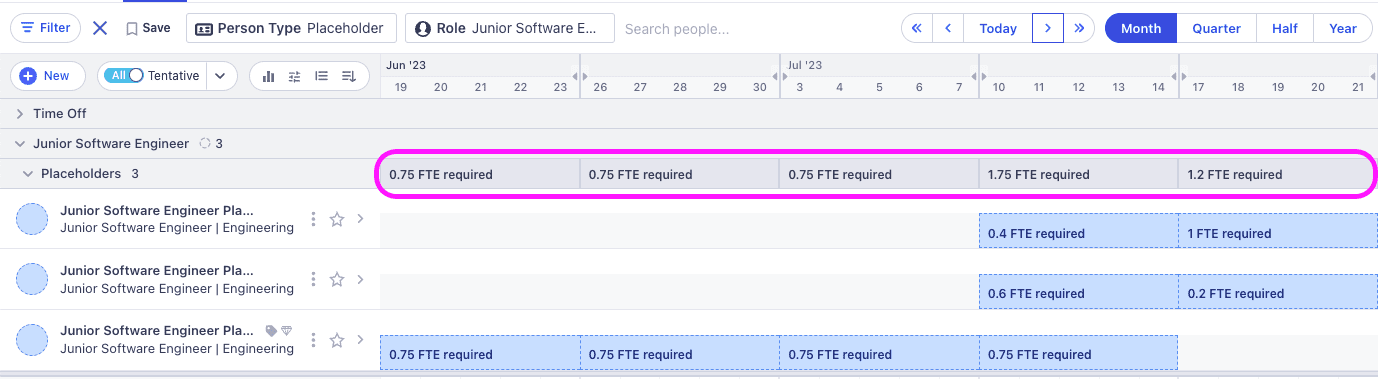
Task: Switch to Quarter view
Action: pos(1217,28)
